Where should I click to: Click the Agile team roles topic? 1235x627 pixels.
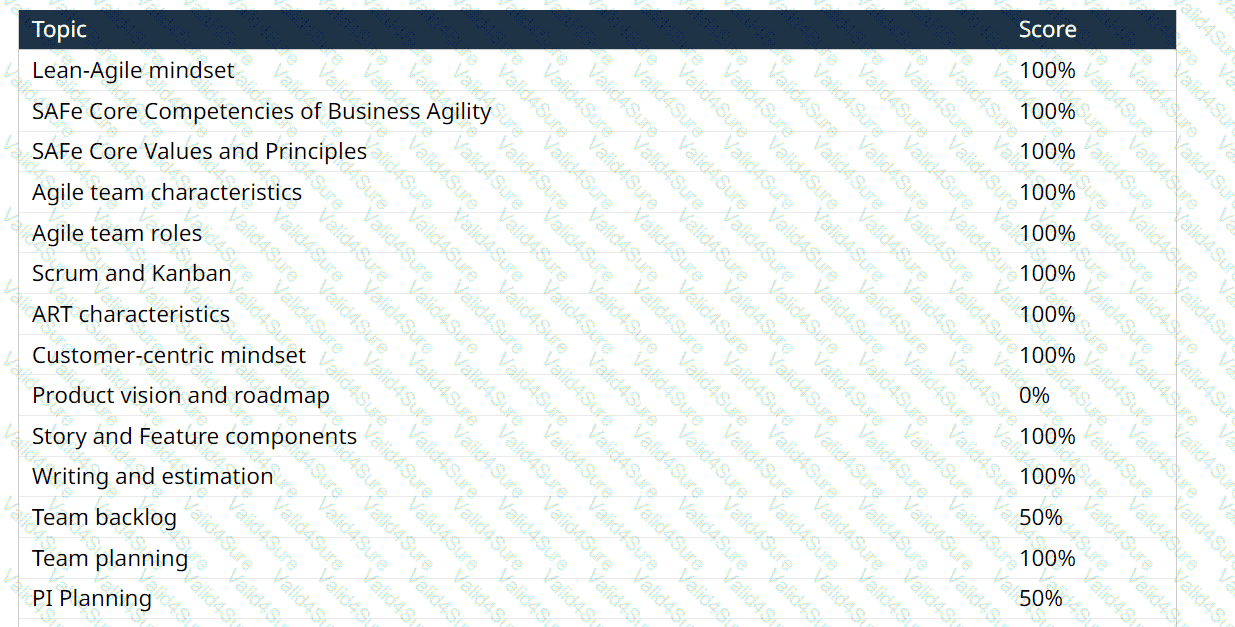(x=117, y=233)
